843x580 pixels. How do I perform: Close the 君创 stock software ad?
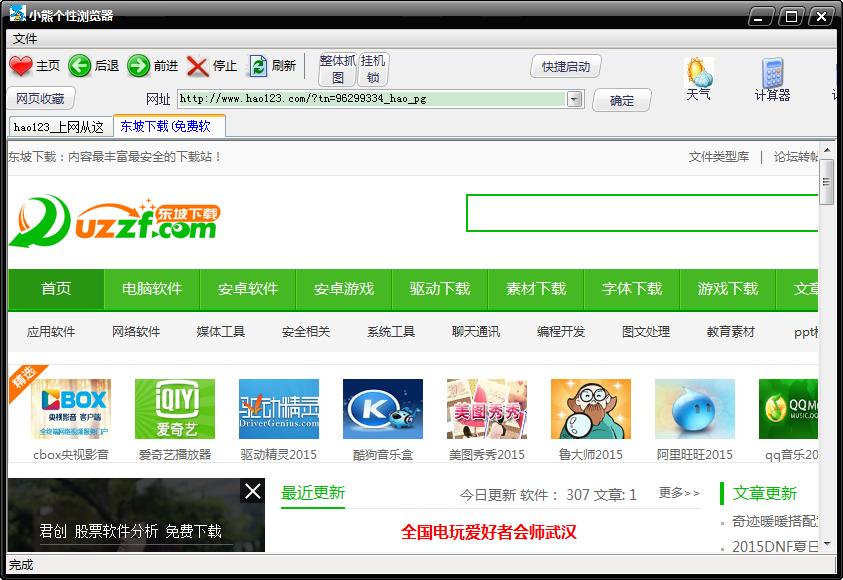pos(253,491)
